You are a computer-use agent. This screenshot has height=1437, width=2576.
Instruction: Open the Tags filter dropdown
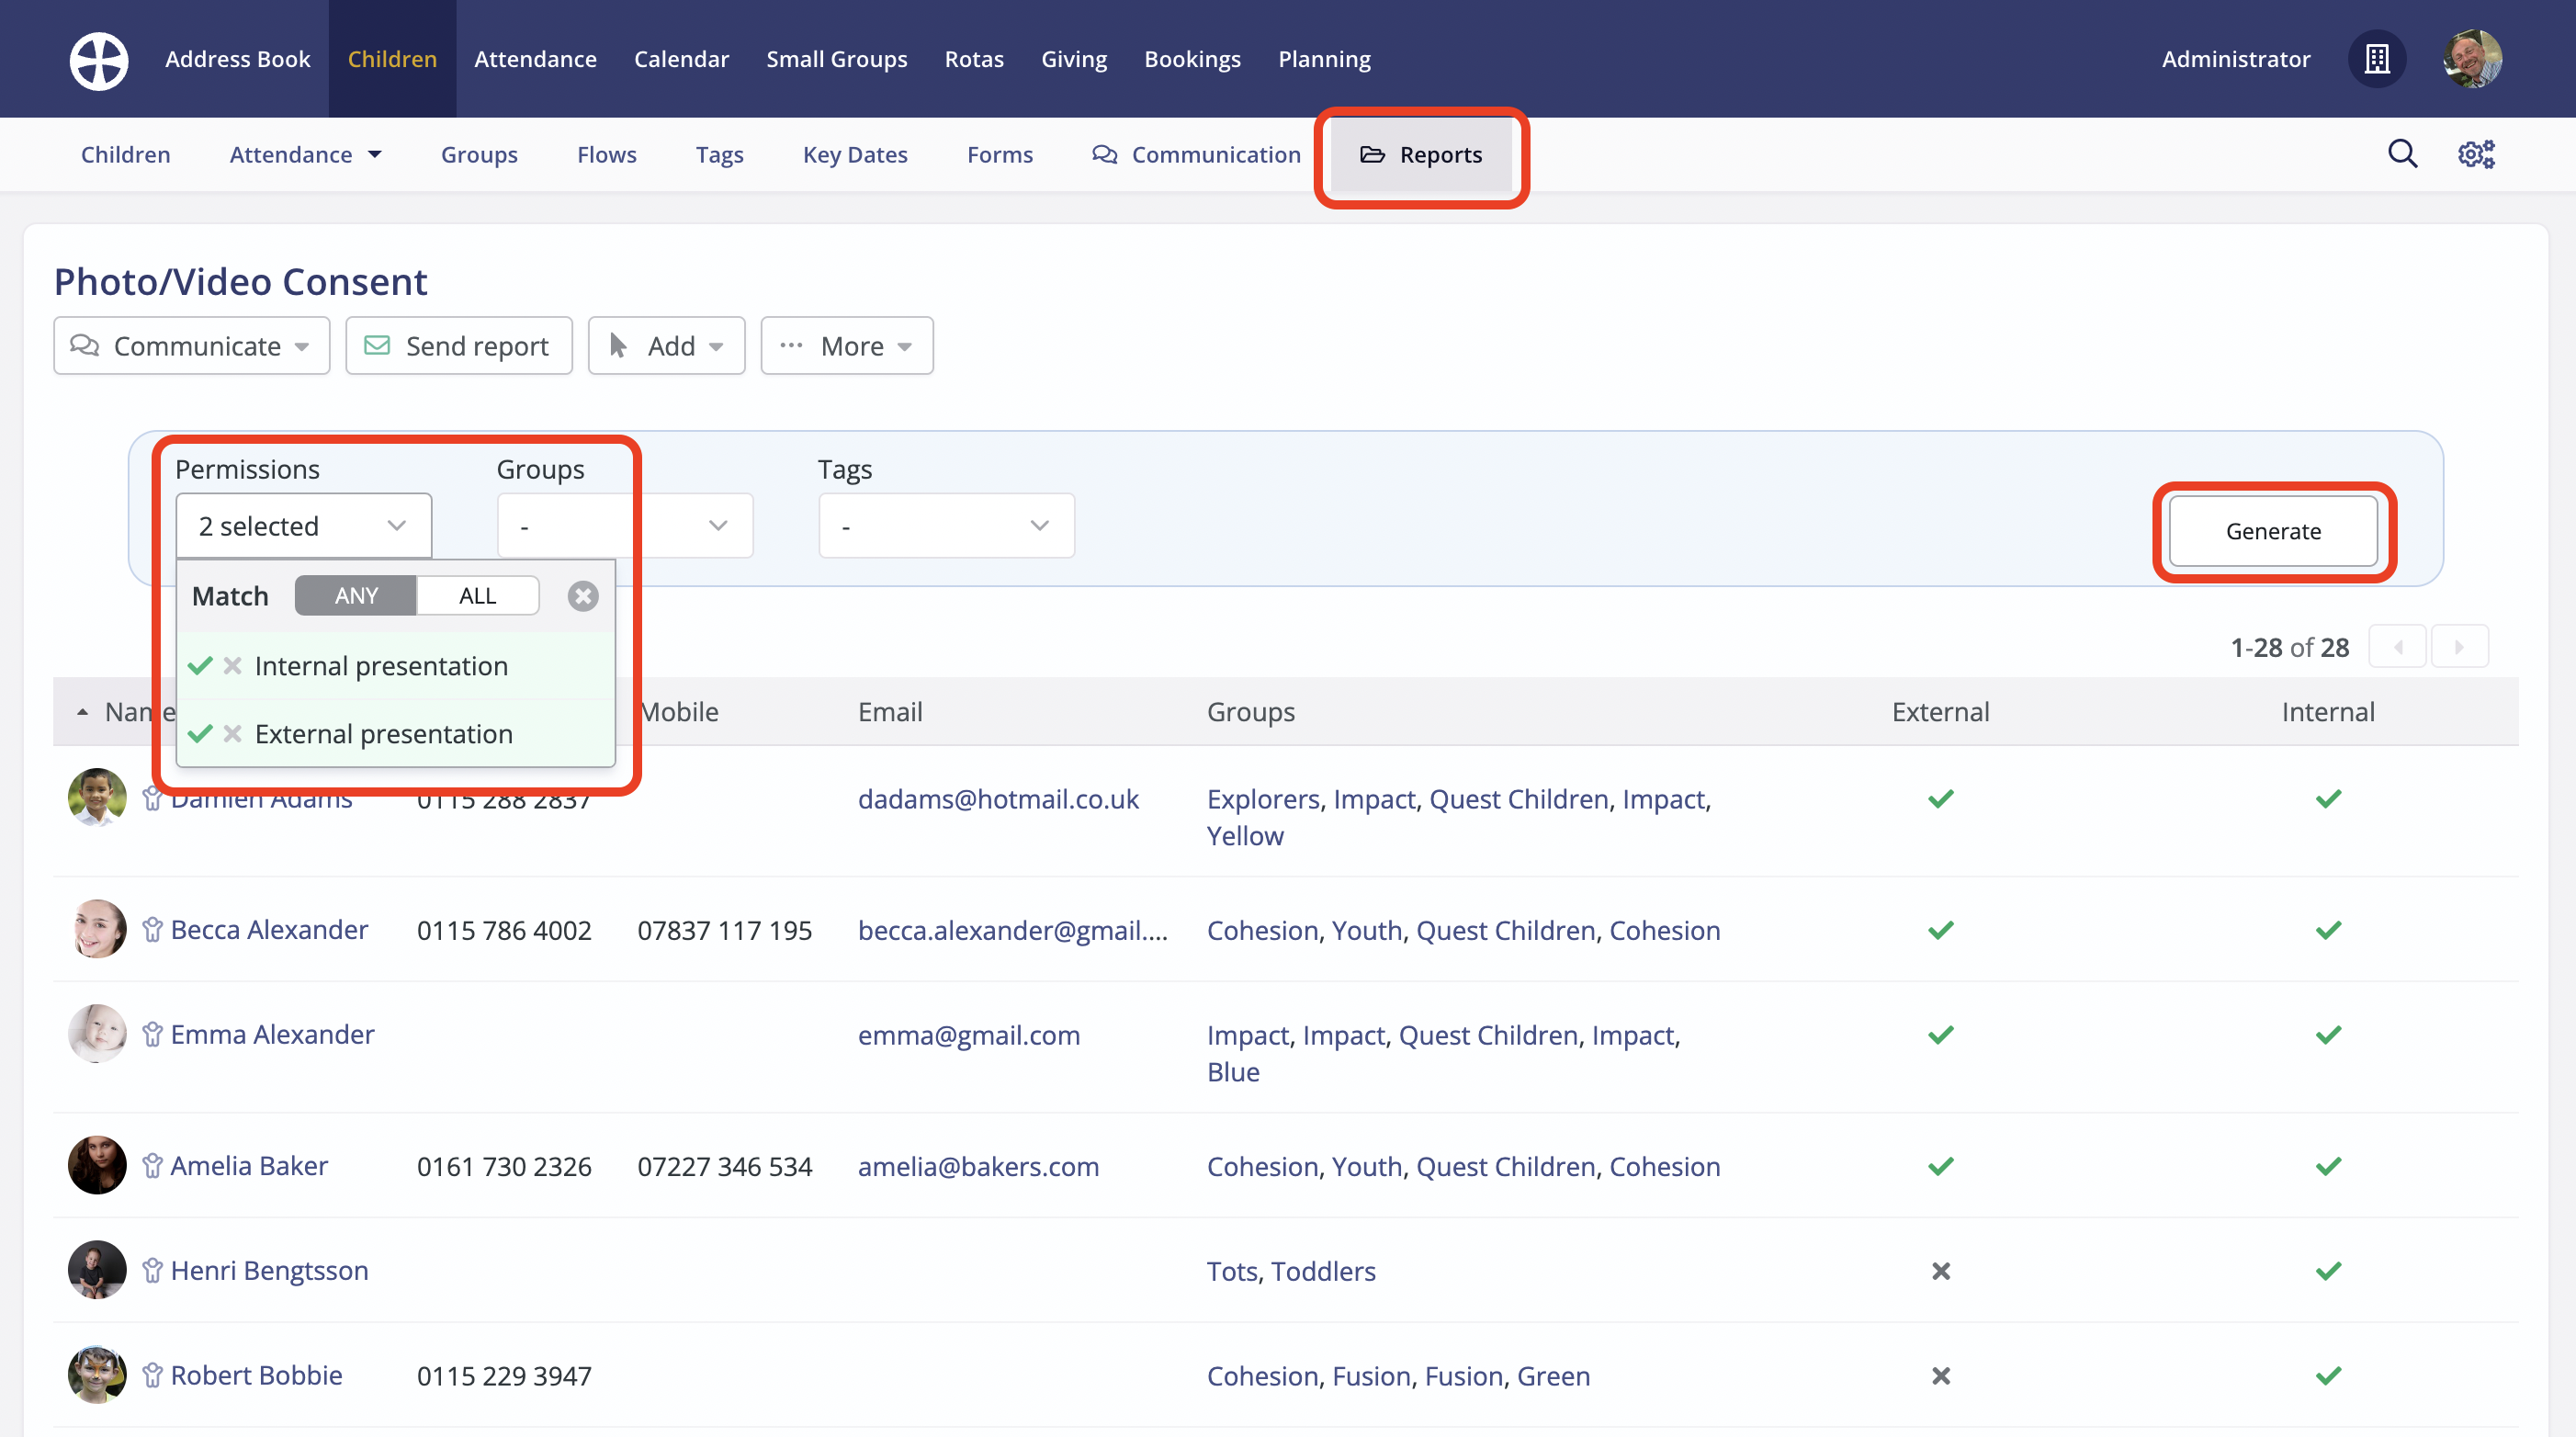pyautogui.click(x=945, y=526)
